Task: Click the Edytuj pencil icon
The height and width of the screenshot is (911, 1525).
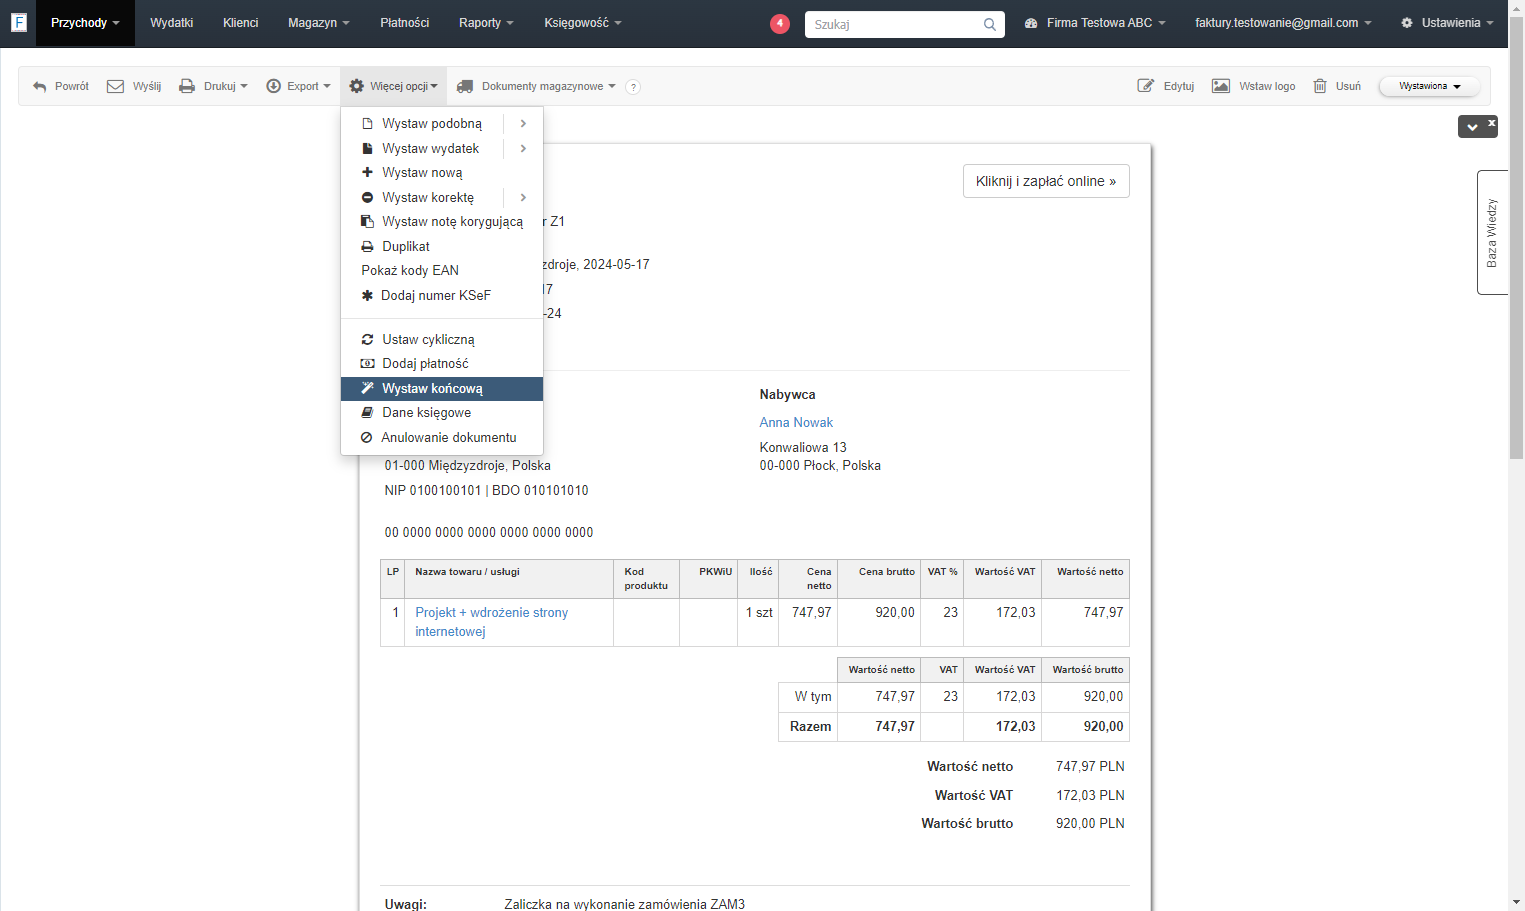Action: [x=1146, y=86]
